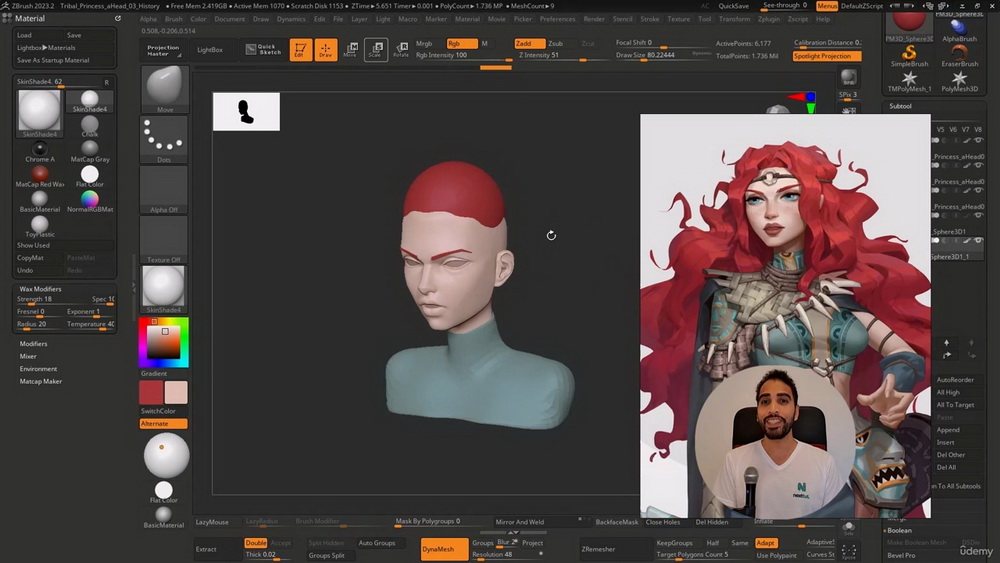Open the Move brush thumbnail

coord(164,89)
